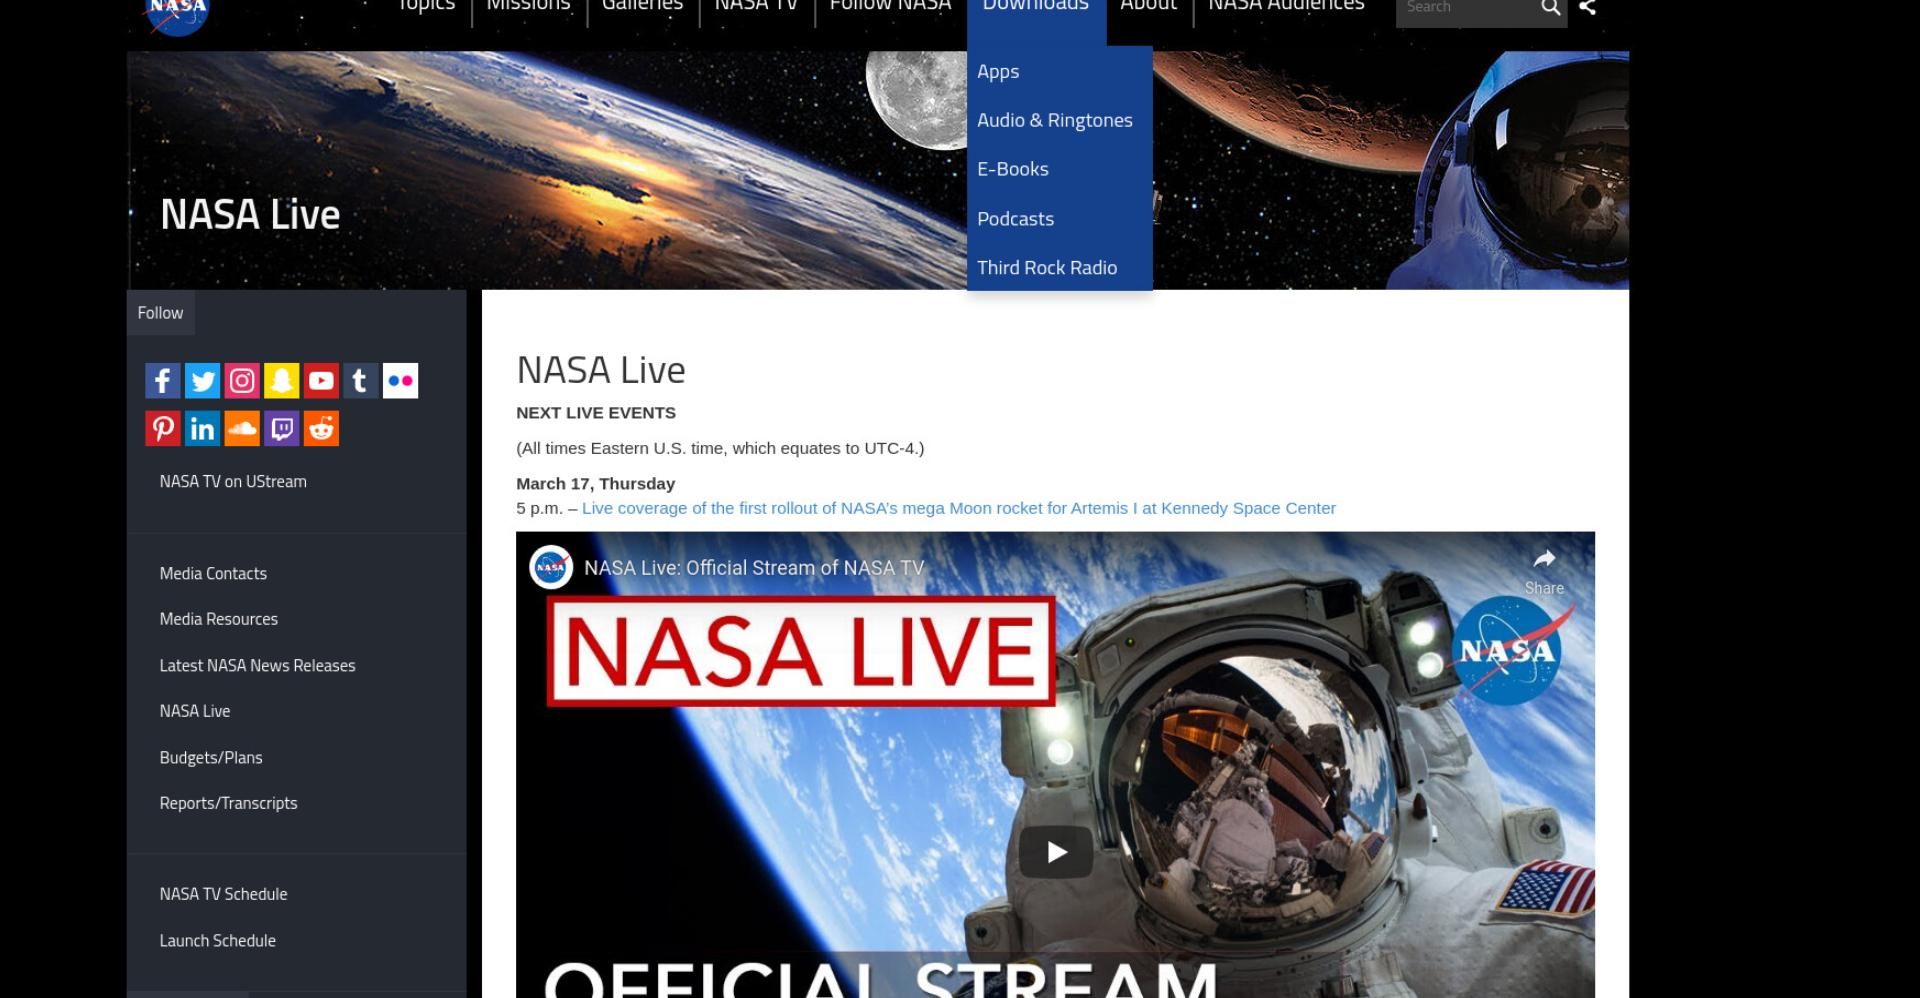
Task: Click the NASA channel avatar on the video
Action: pos(550,567)
